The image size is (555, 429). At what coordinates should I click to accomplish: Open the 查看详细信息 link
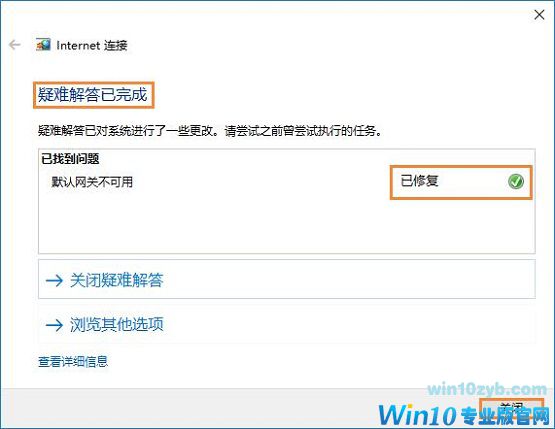click(73, 361)
